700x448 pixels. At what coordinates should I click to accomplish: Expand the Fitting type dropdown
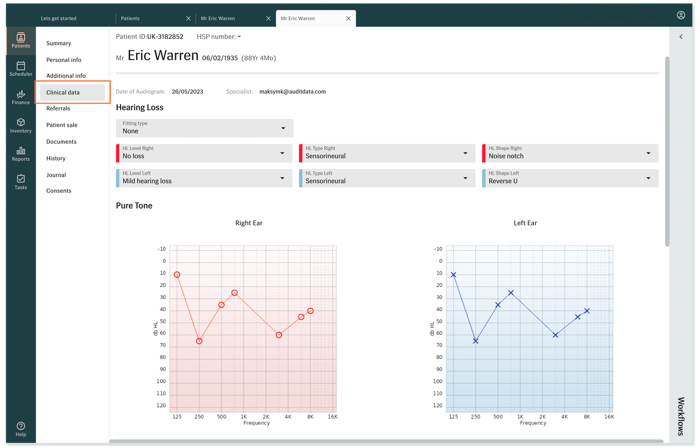204,128
